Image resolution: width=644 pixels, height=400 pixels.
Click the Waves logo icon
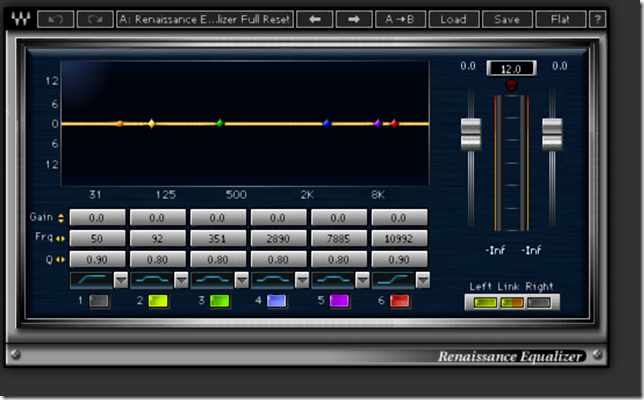pos(19,19)
